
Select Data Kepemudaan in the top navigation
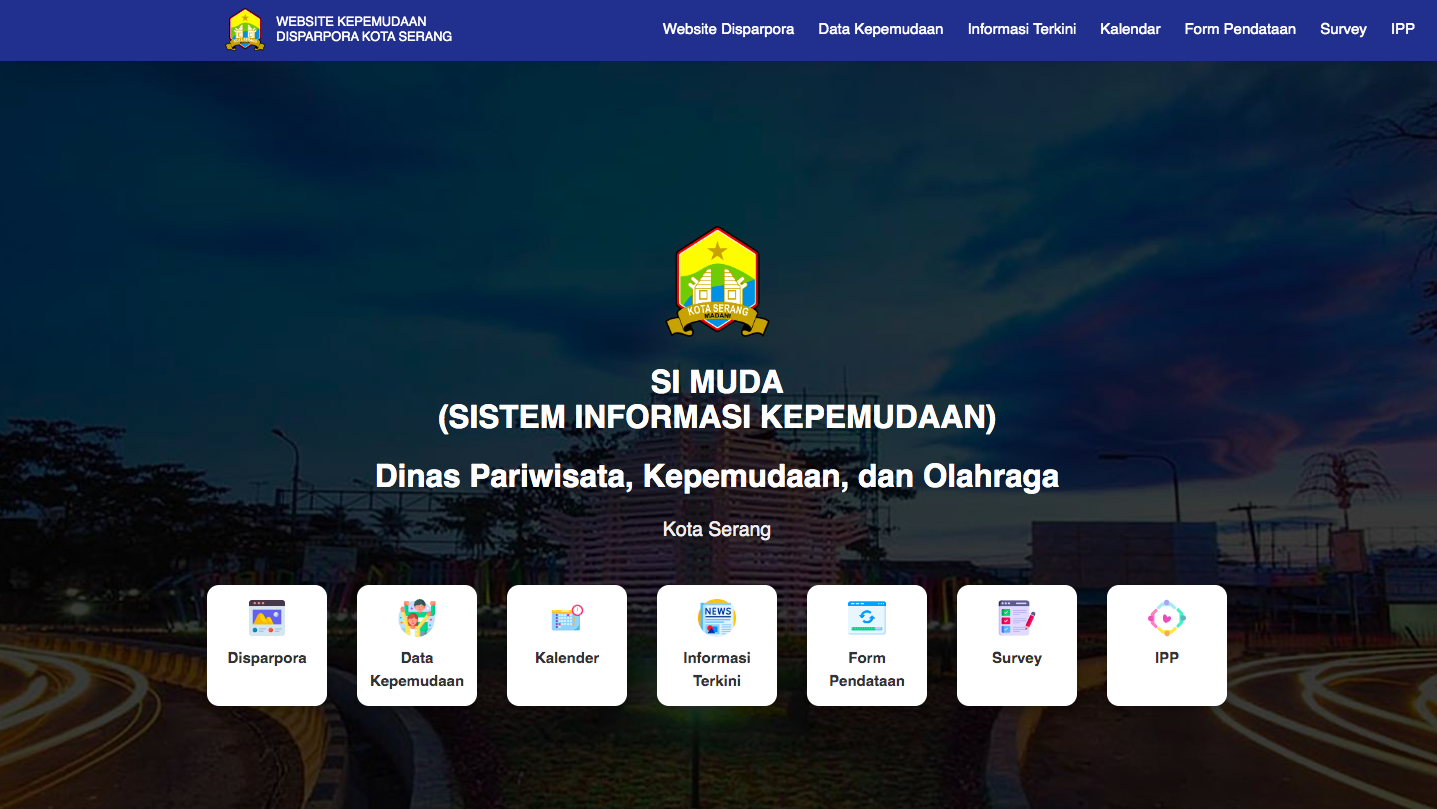pos(880,29)
